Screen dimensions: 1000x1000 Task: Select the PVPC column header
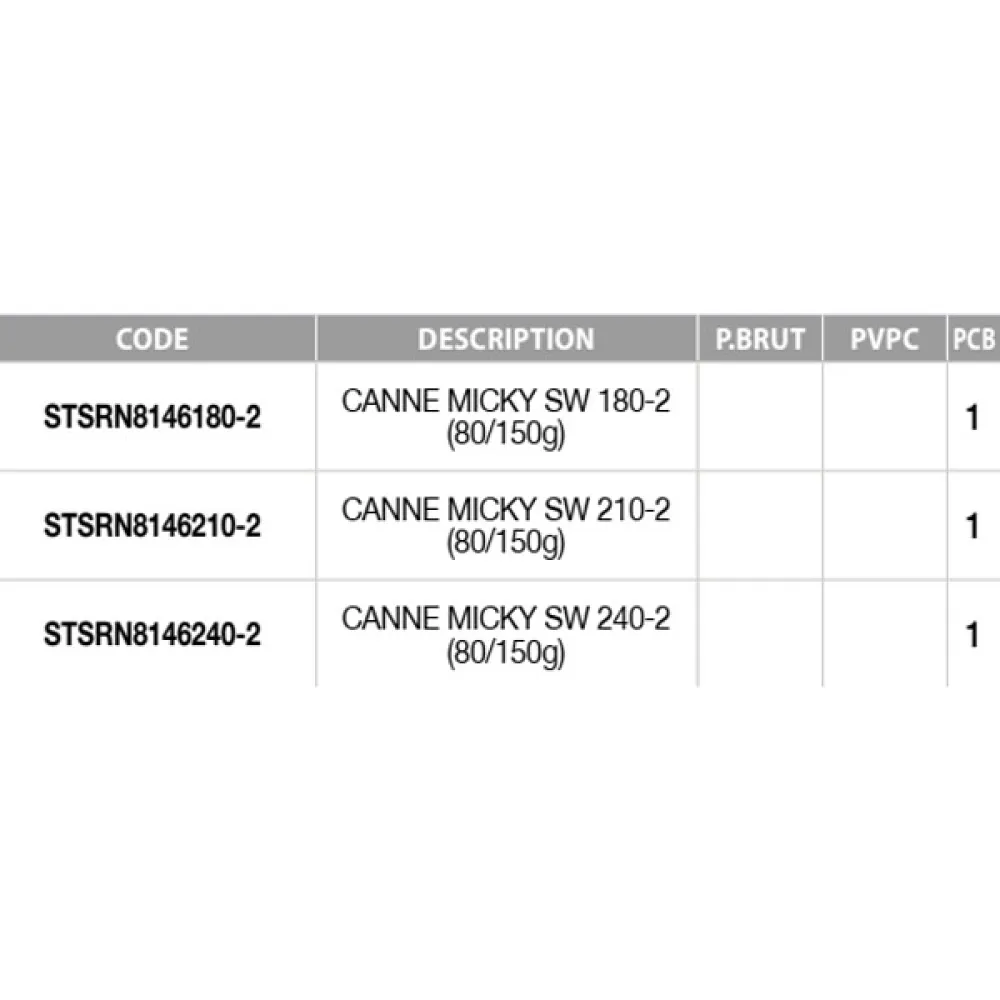tap(884, 339)
